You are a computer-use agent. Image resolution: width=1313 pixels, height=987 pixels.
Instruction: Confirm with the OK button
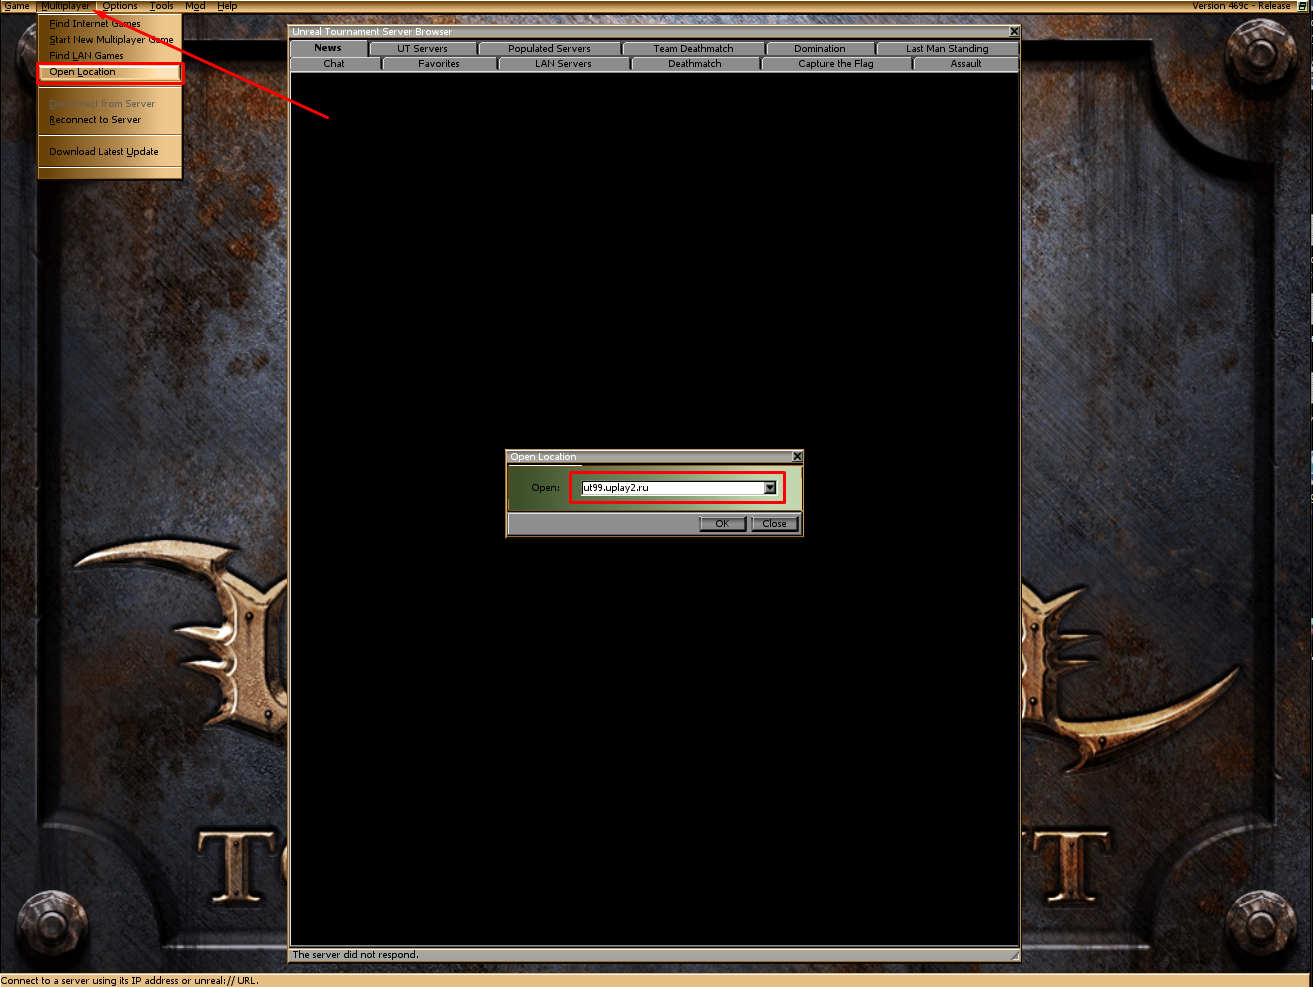(722, 524)
